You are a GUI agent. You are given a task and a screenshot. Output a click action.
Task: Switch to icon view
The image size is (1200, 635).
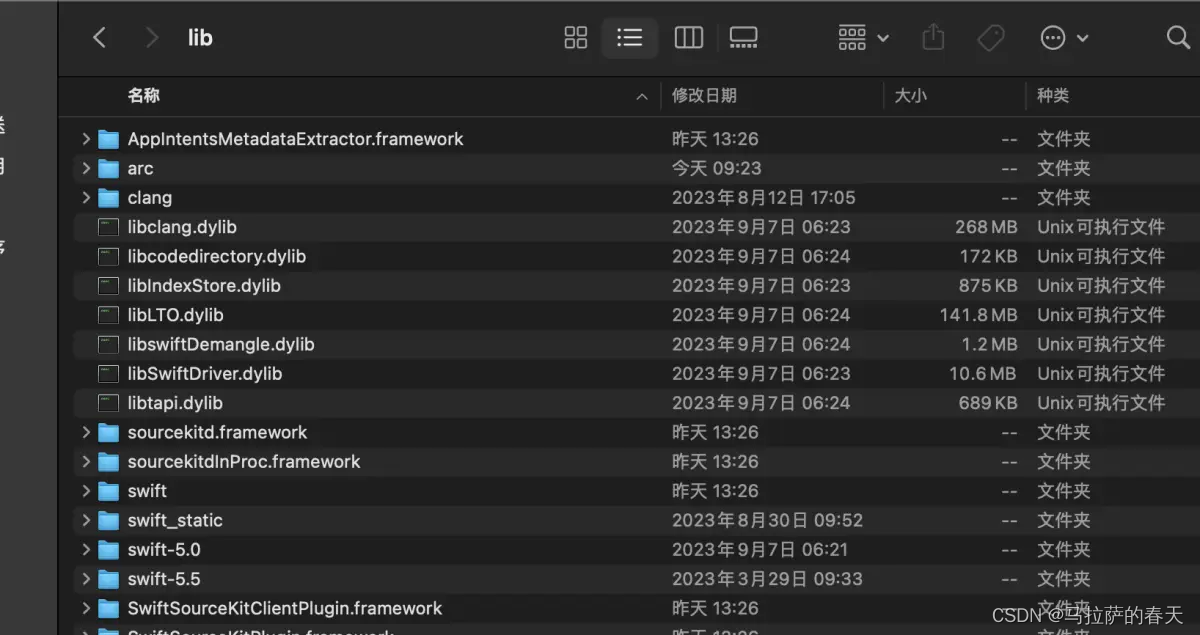(x=576, y=37)
